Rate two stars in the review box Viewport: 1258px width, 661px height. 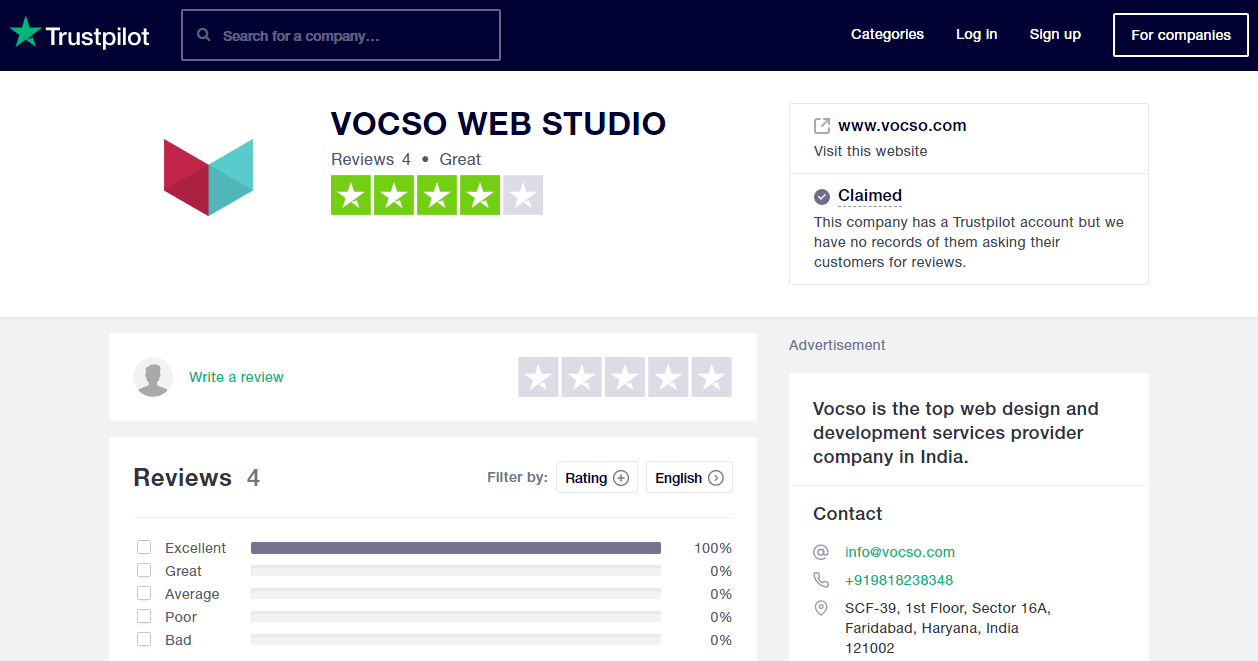582,377
